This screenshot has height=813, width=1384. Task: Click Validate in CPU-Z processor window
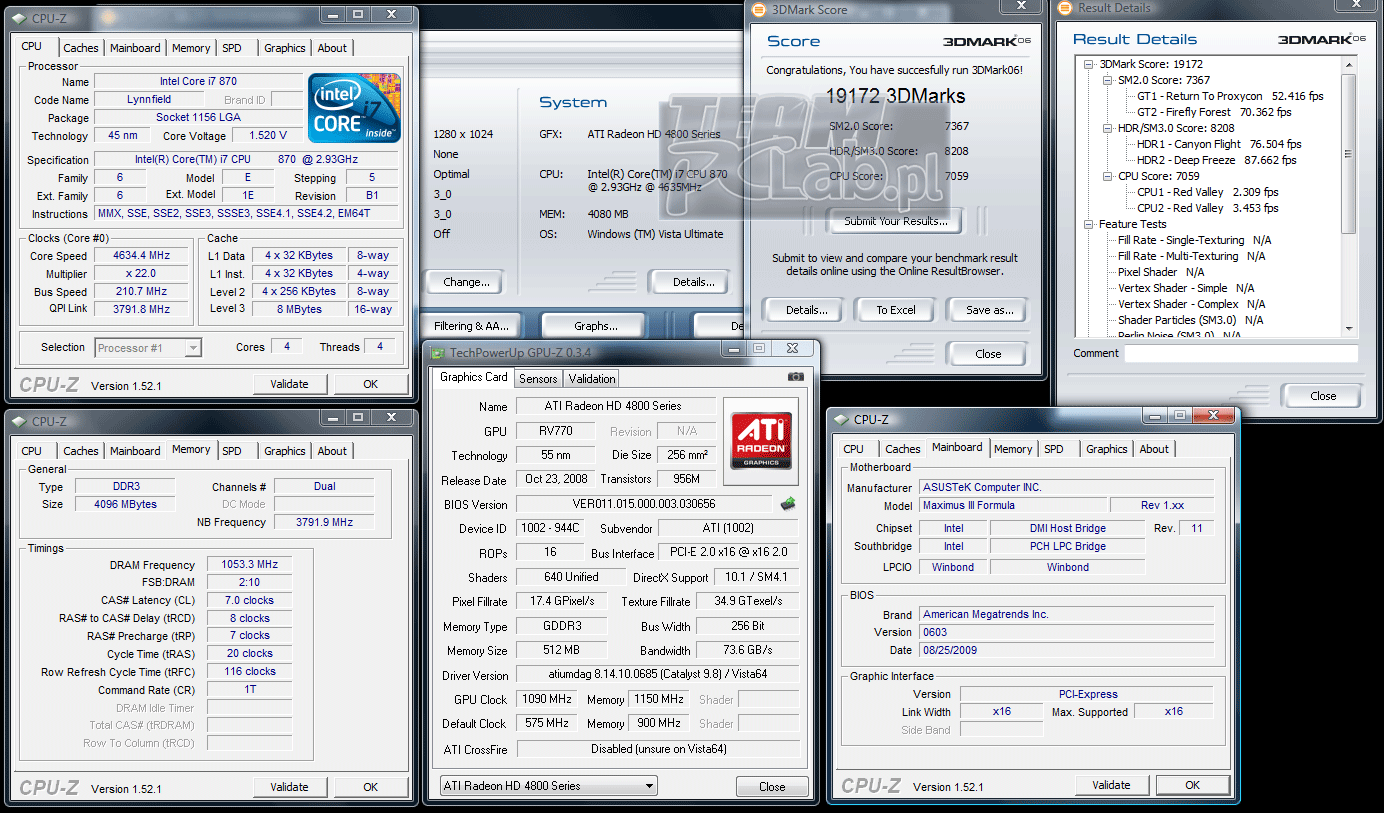pos(289,384)
